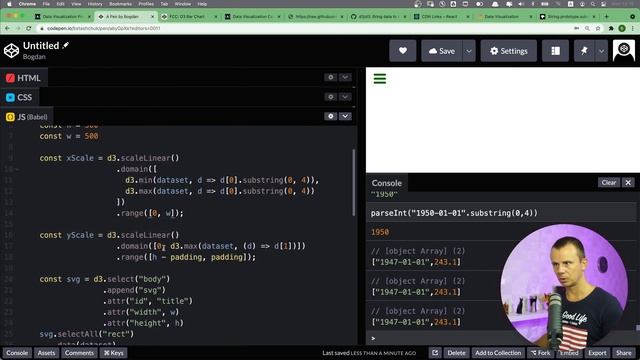Open Chrome View menu
Image resolution: width=640 pixels, height=360 pixels.
[x=76, y=4]
